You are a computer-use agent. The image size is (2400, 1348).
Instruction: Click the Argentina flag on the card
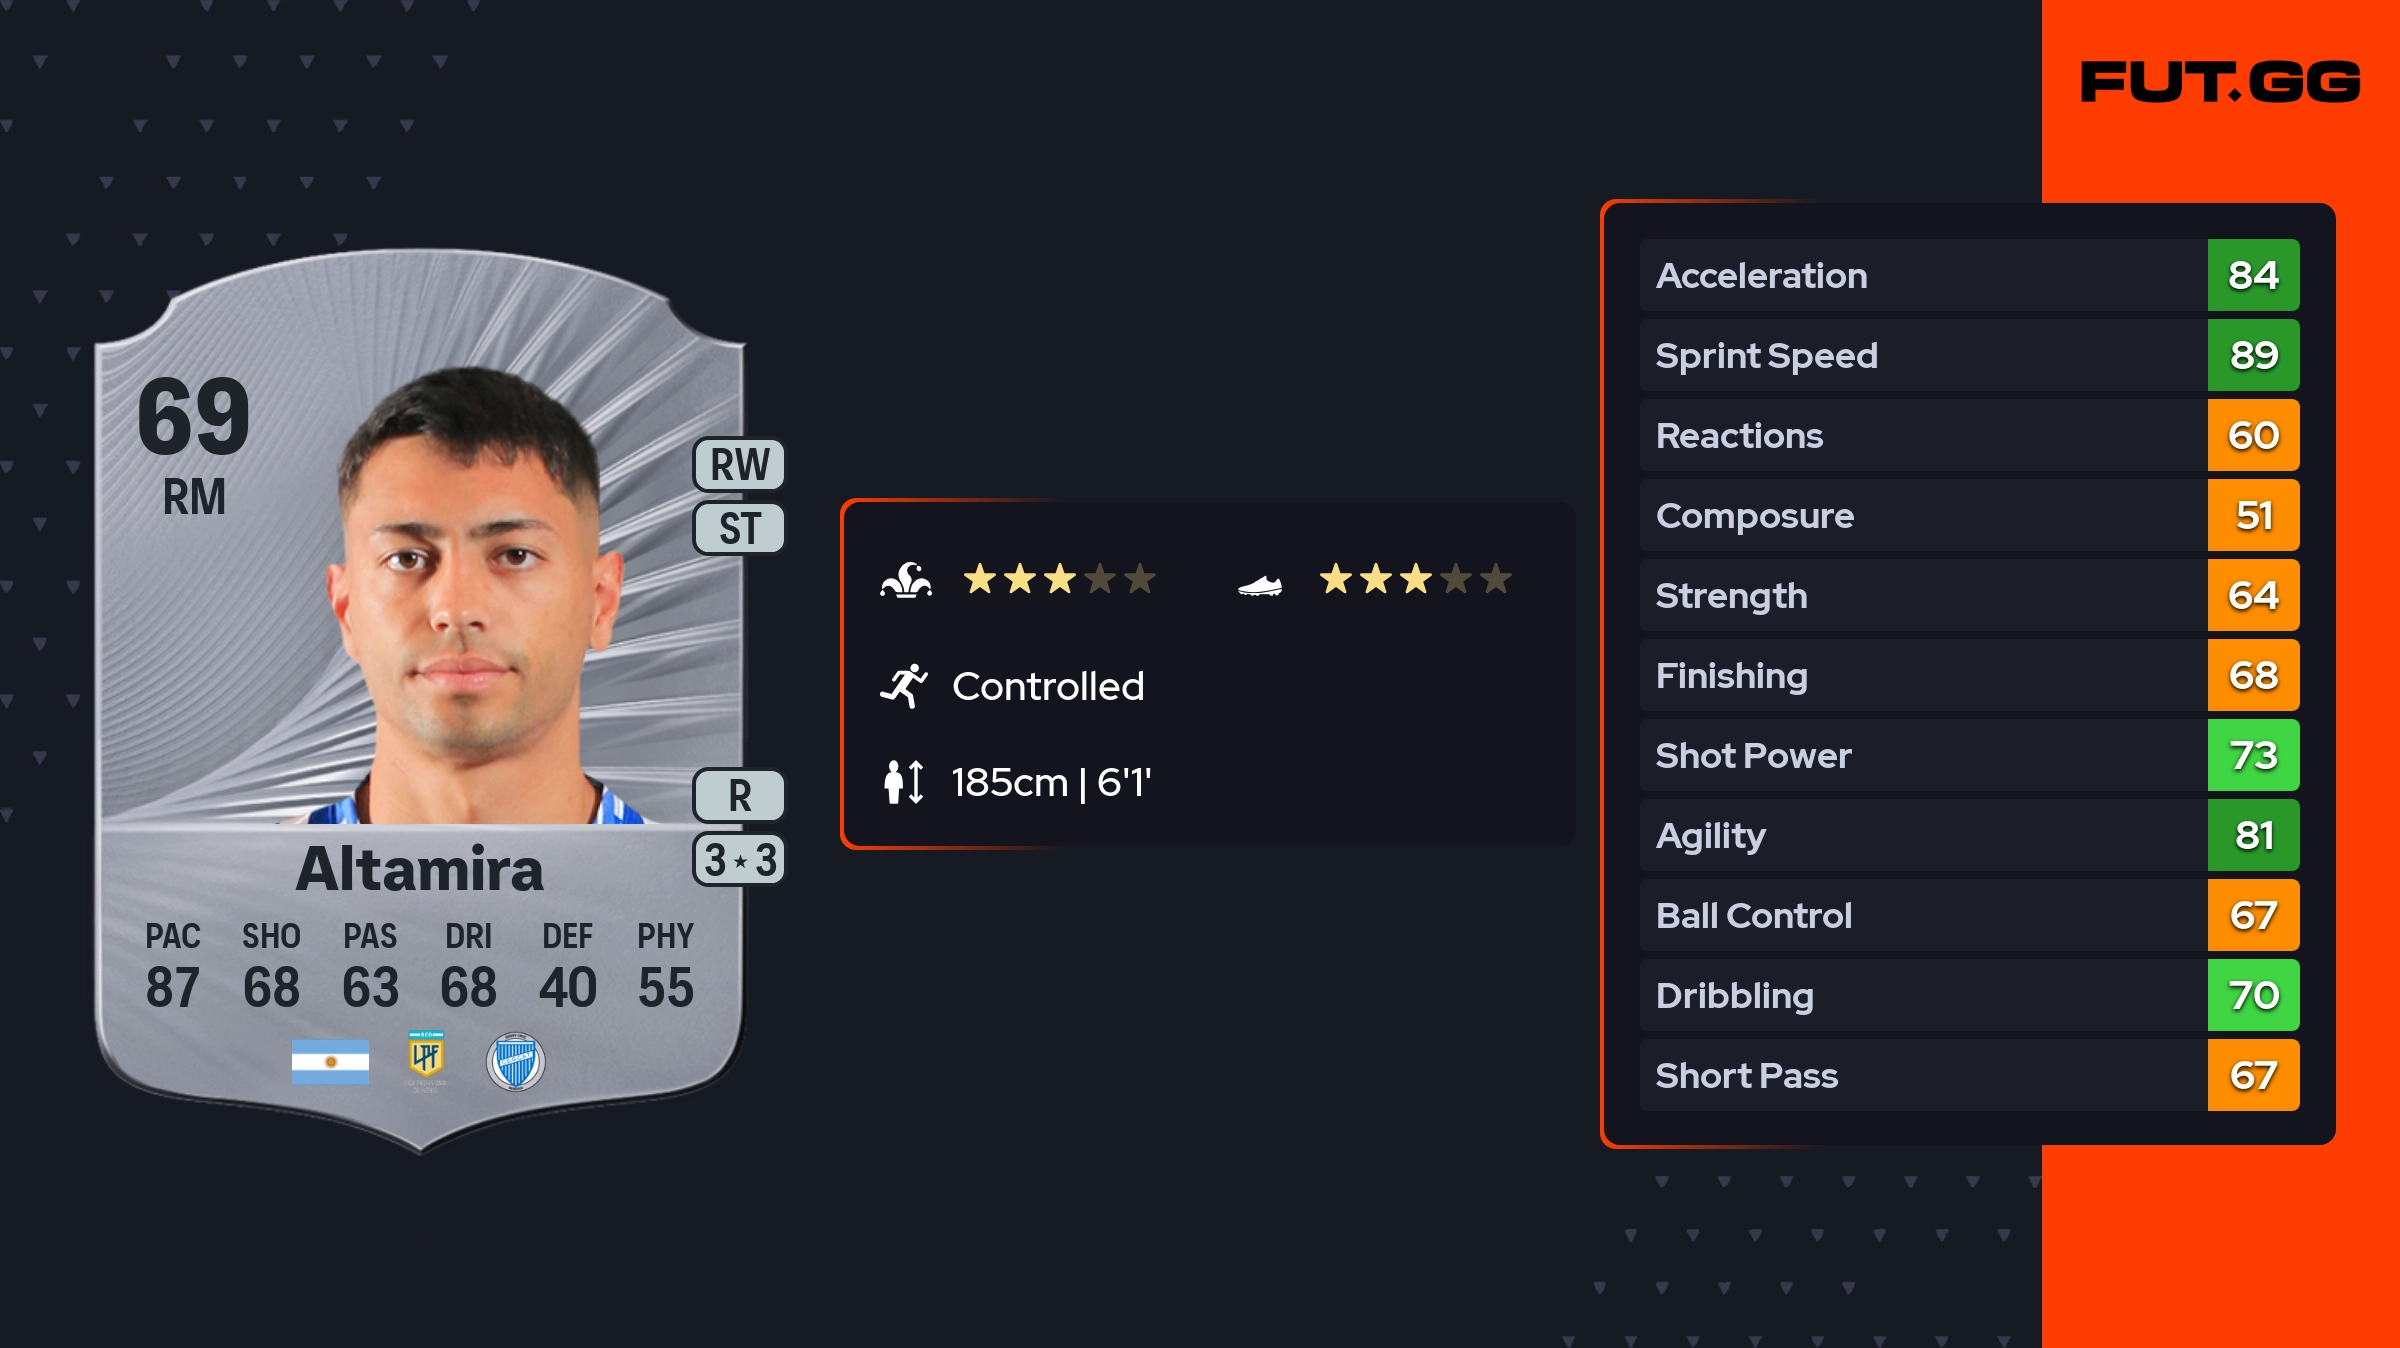pyautogui.click(x=330, y=1062)
